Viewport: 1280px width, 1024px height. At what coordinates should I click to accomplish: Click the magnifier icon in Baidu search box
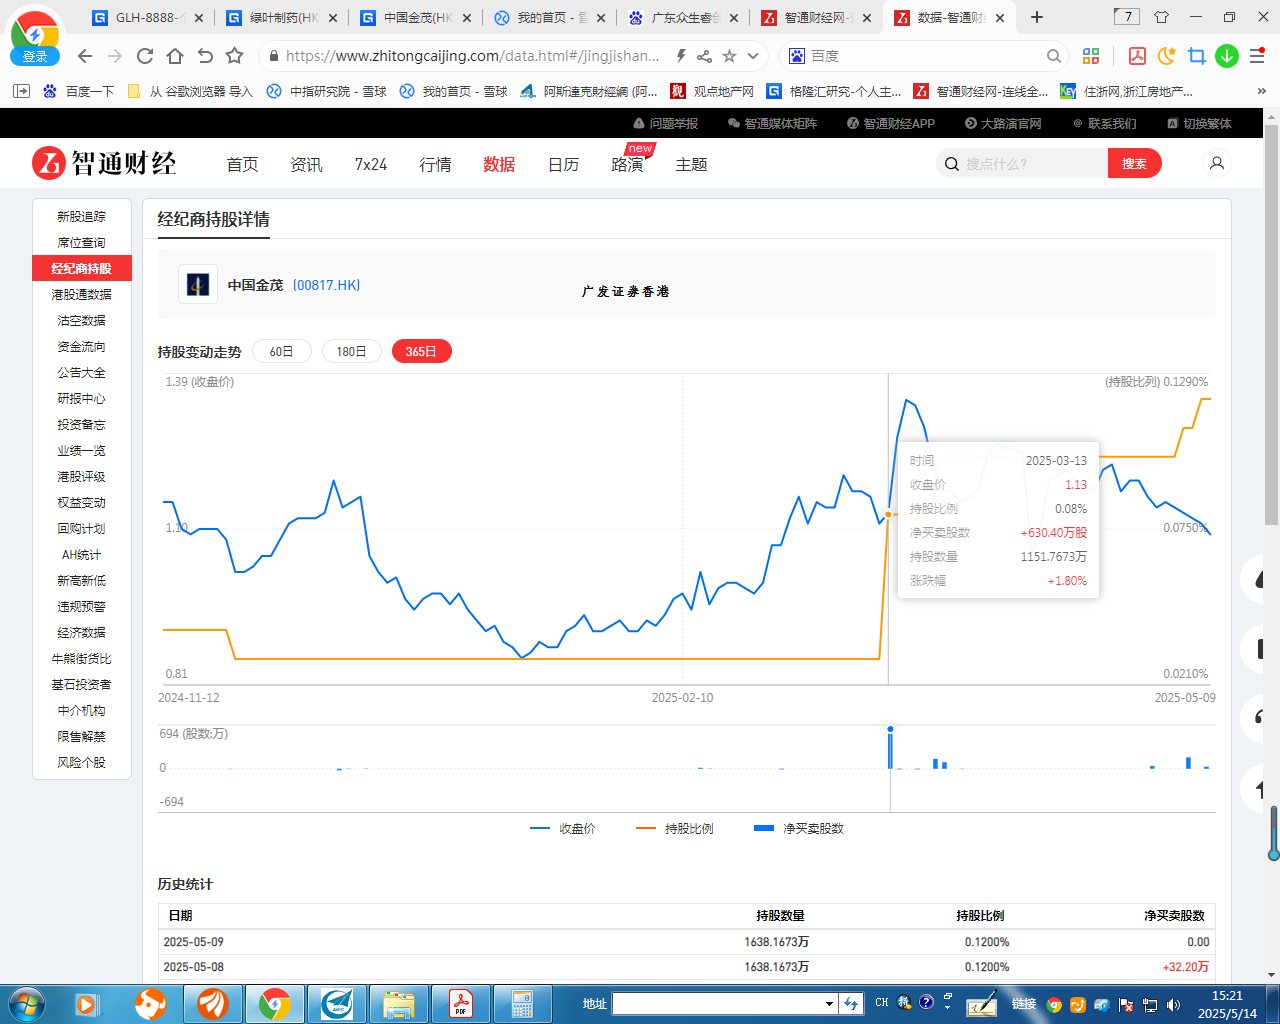1054,56
